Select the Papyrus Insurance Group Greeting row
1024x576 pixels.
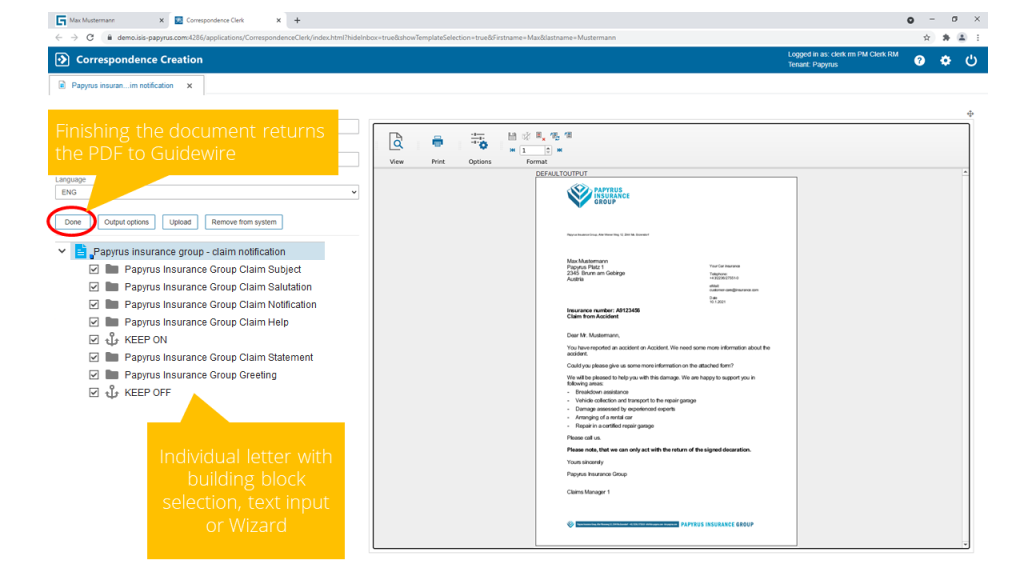click(x=200, y=375)
